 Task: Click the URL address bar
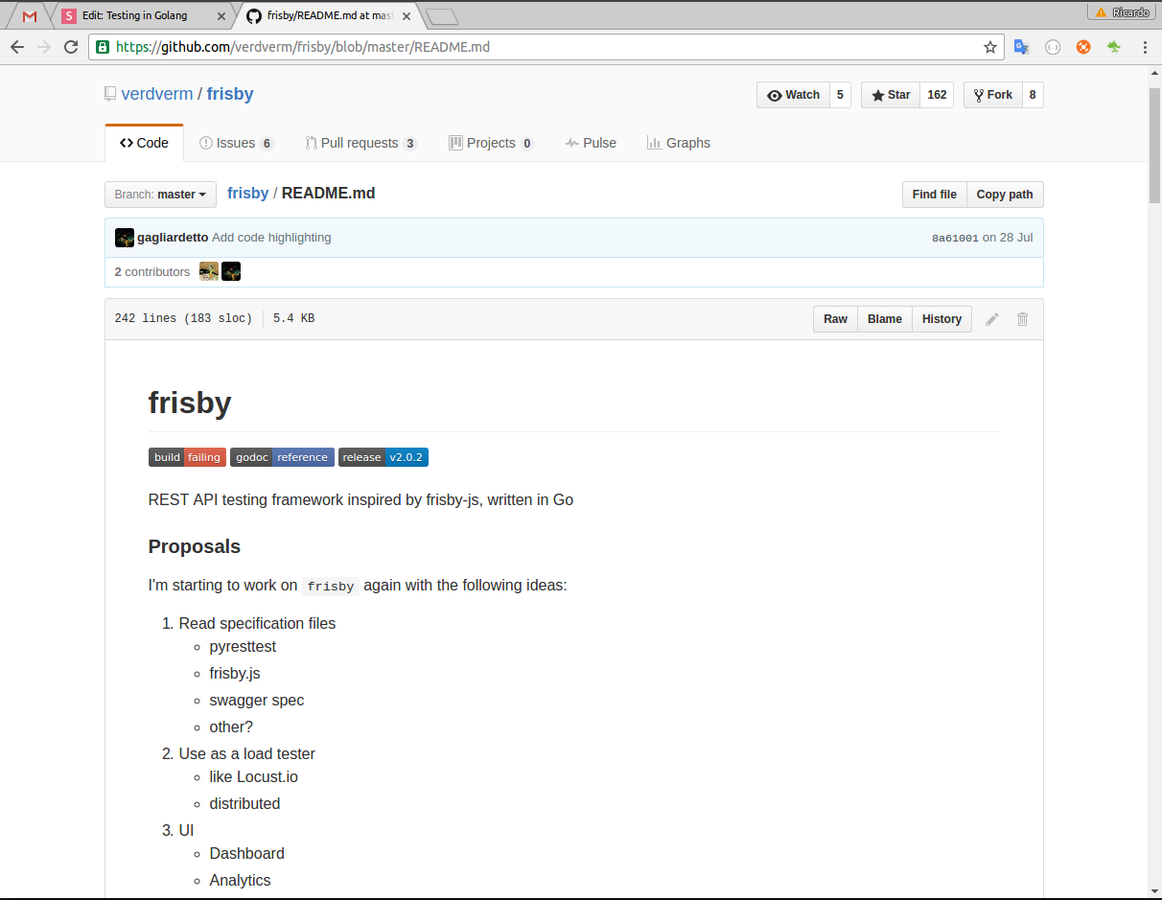tap(547, 47)
